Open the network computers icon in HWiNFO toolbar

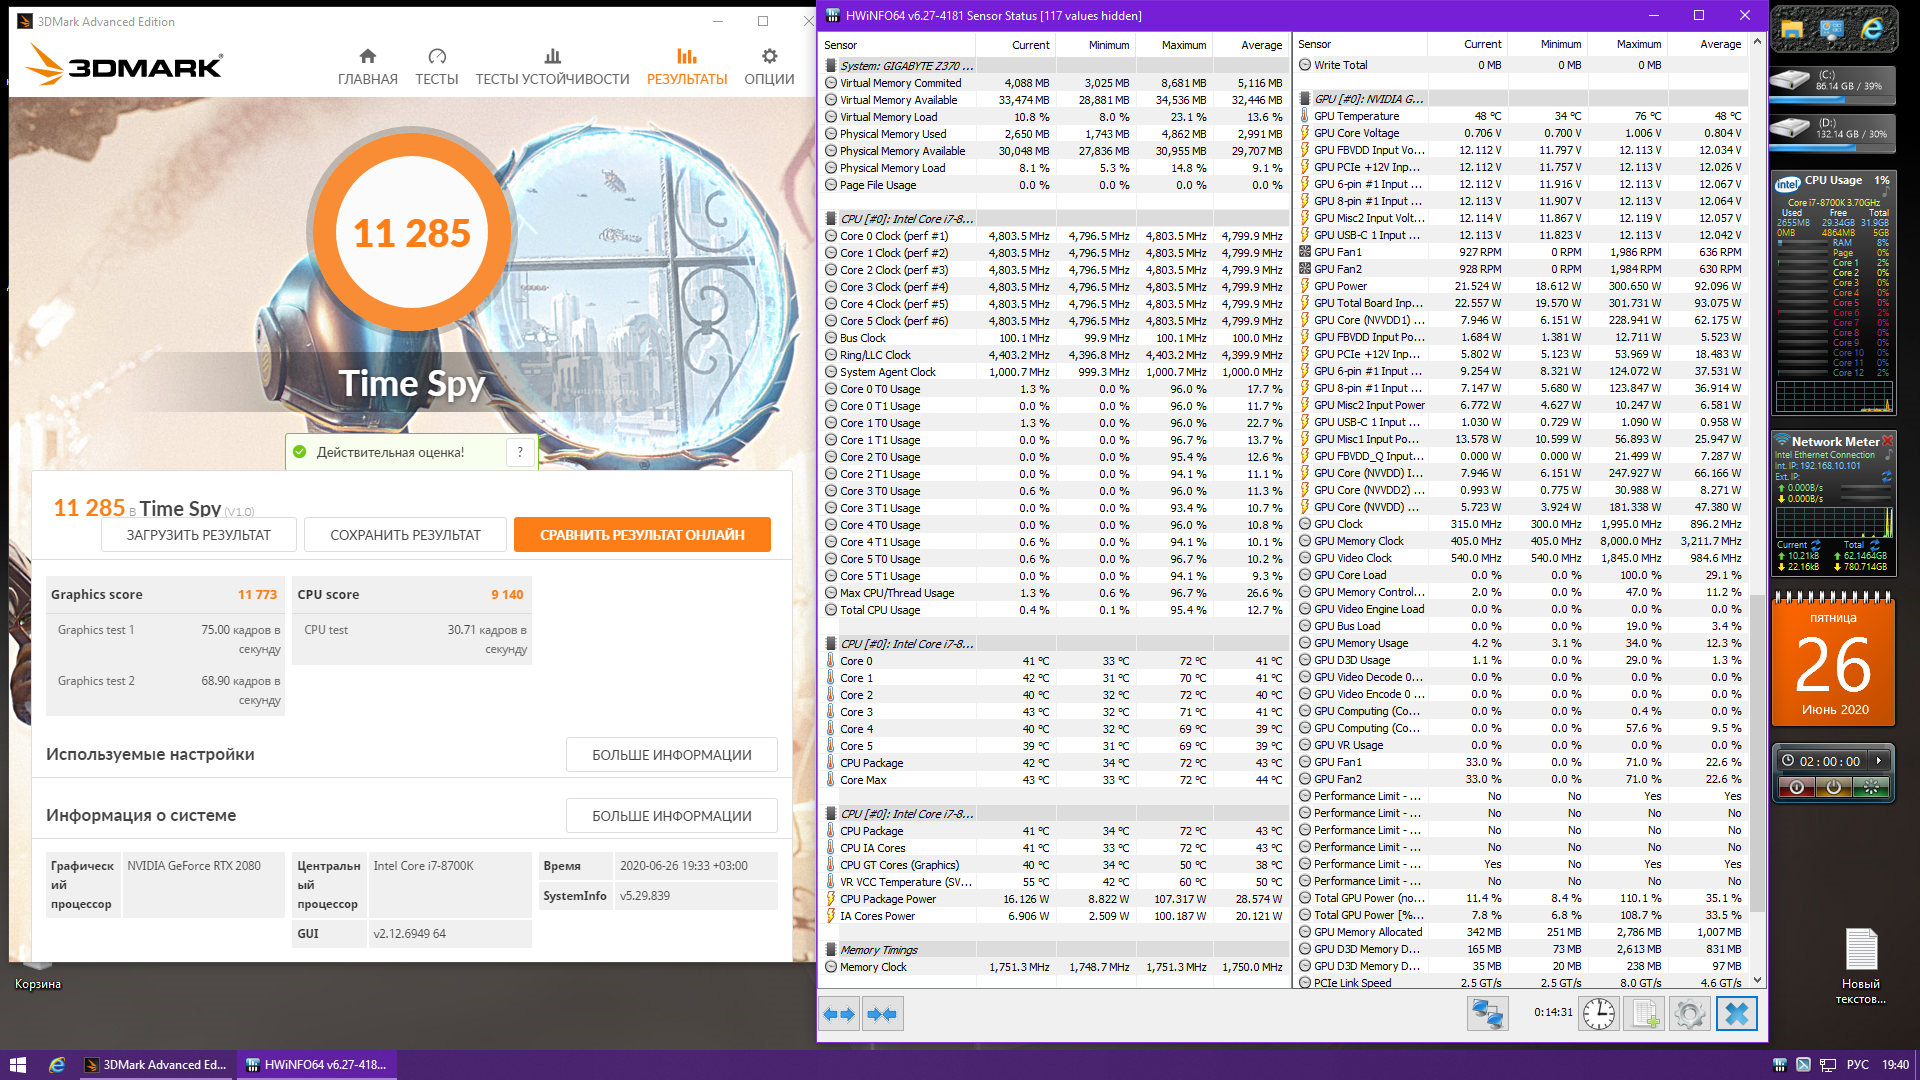(1487, 1014)
